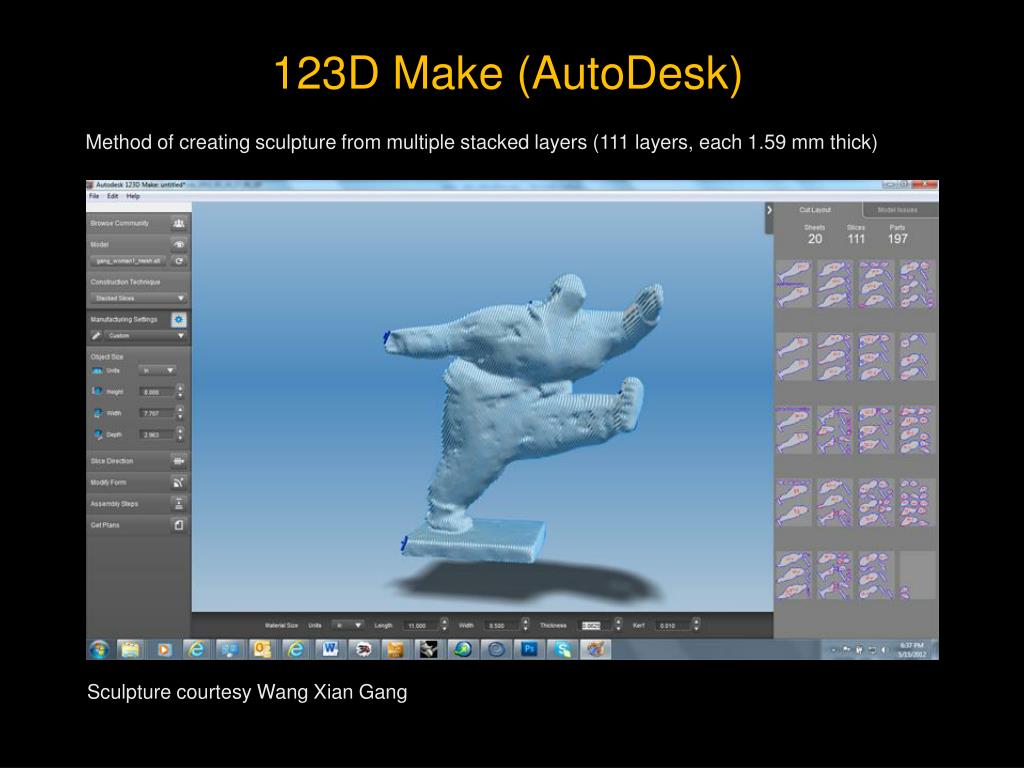Open Material Size units dropdown
Screen dimensions: 1024x768
(x=348, y=626)
